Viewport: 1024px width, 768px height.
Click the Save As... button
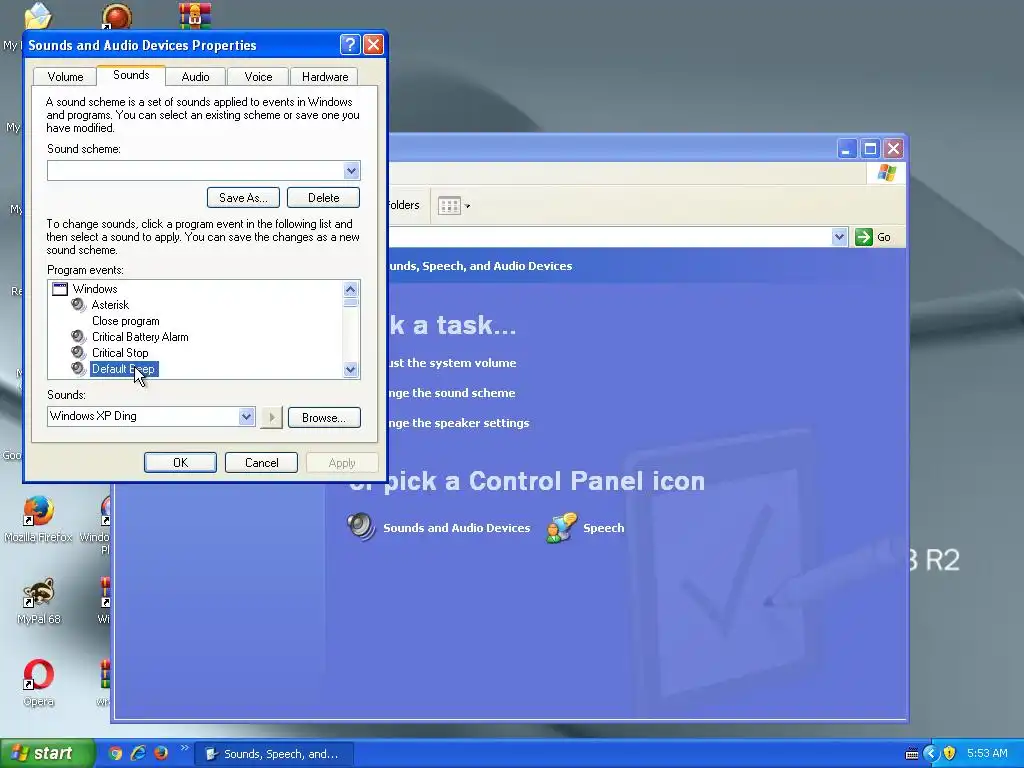(x=243, y=198)
